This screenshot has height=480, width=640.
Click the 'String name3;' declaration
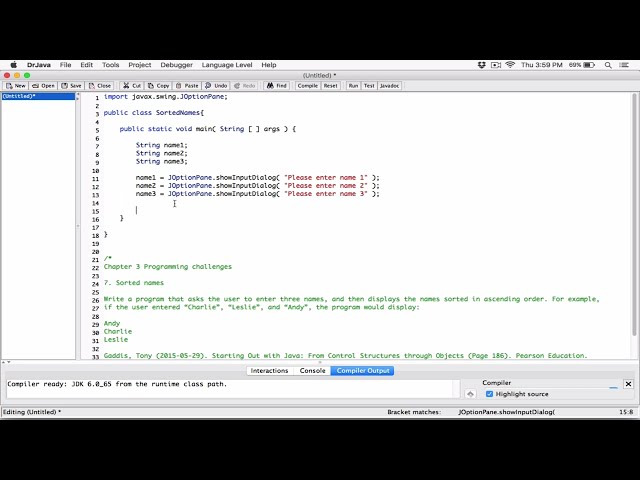[x=162, y=162]
